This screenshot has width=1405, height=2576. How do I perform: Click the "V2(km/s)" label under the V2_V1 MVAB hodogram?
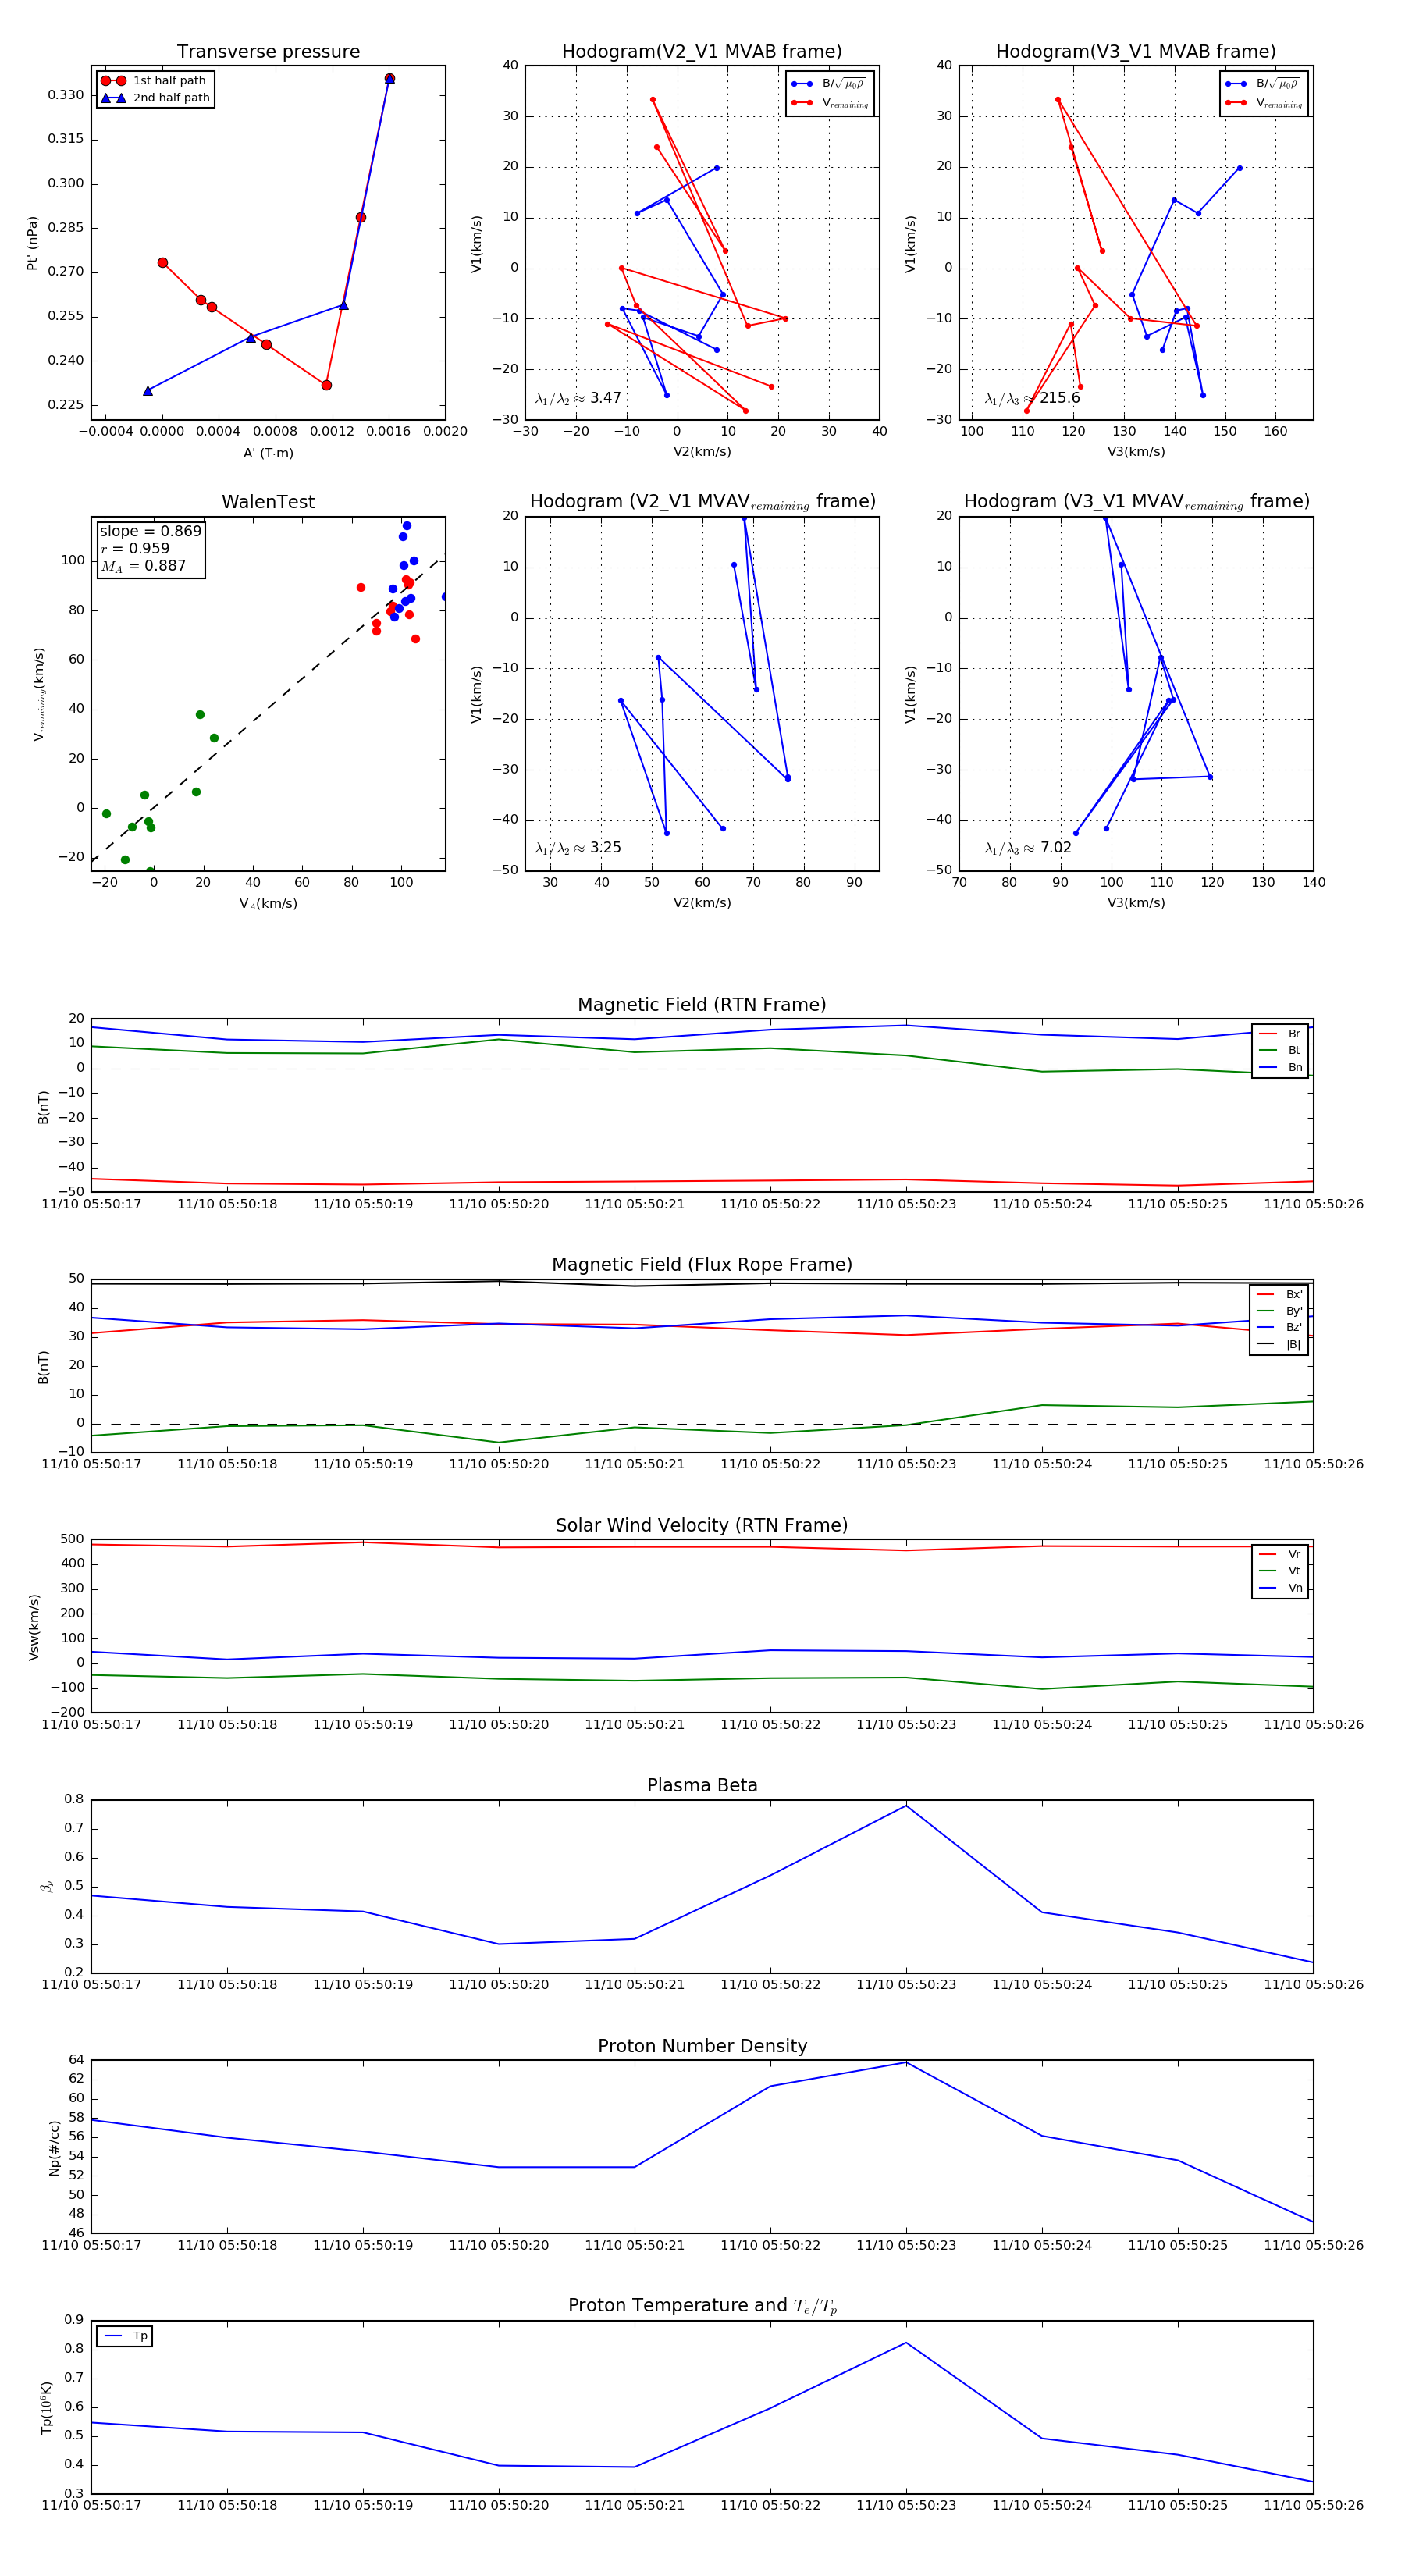pyautogui.click(x=702, y=452)
